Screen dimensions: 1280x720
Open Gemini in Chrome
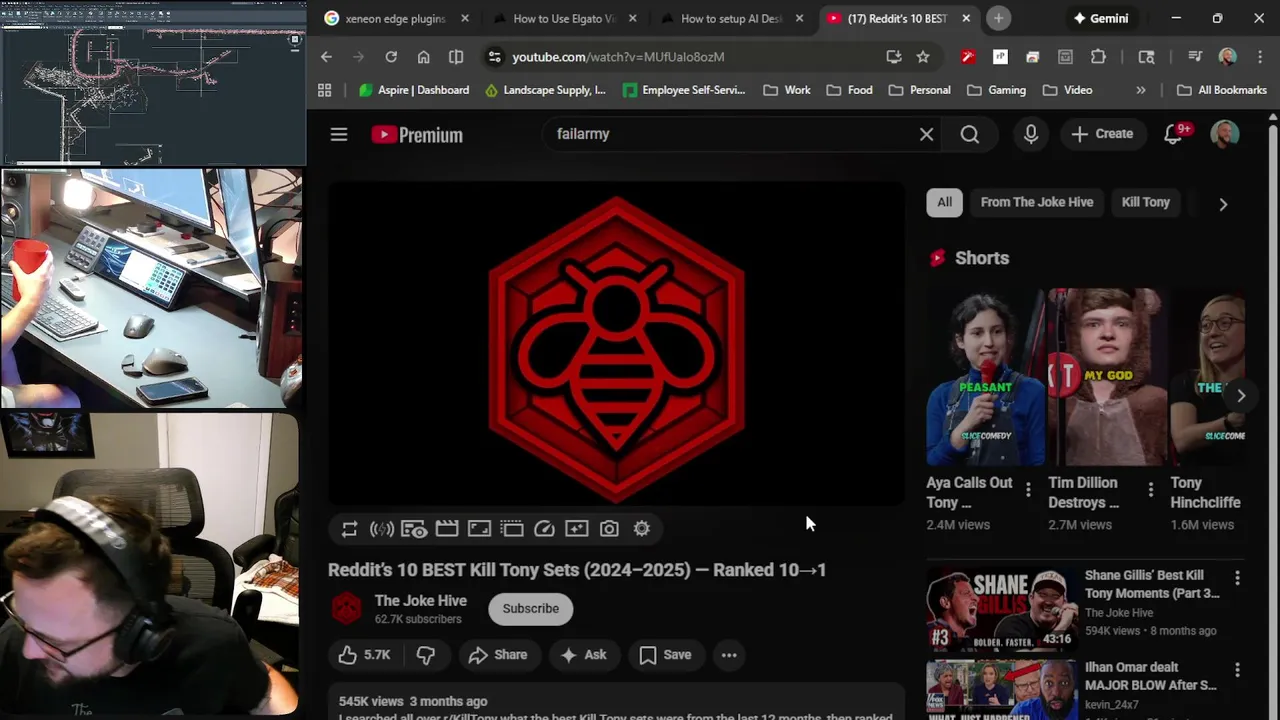click(1100, 18)
